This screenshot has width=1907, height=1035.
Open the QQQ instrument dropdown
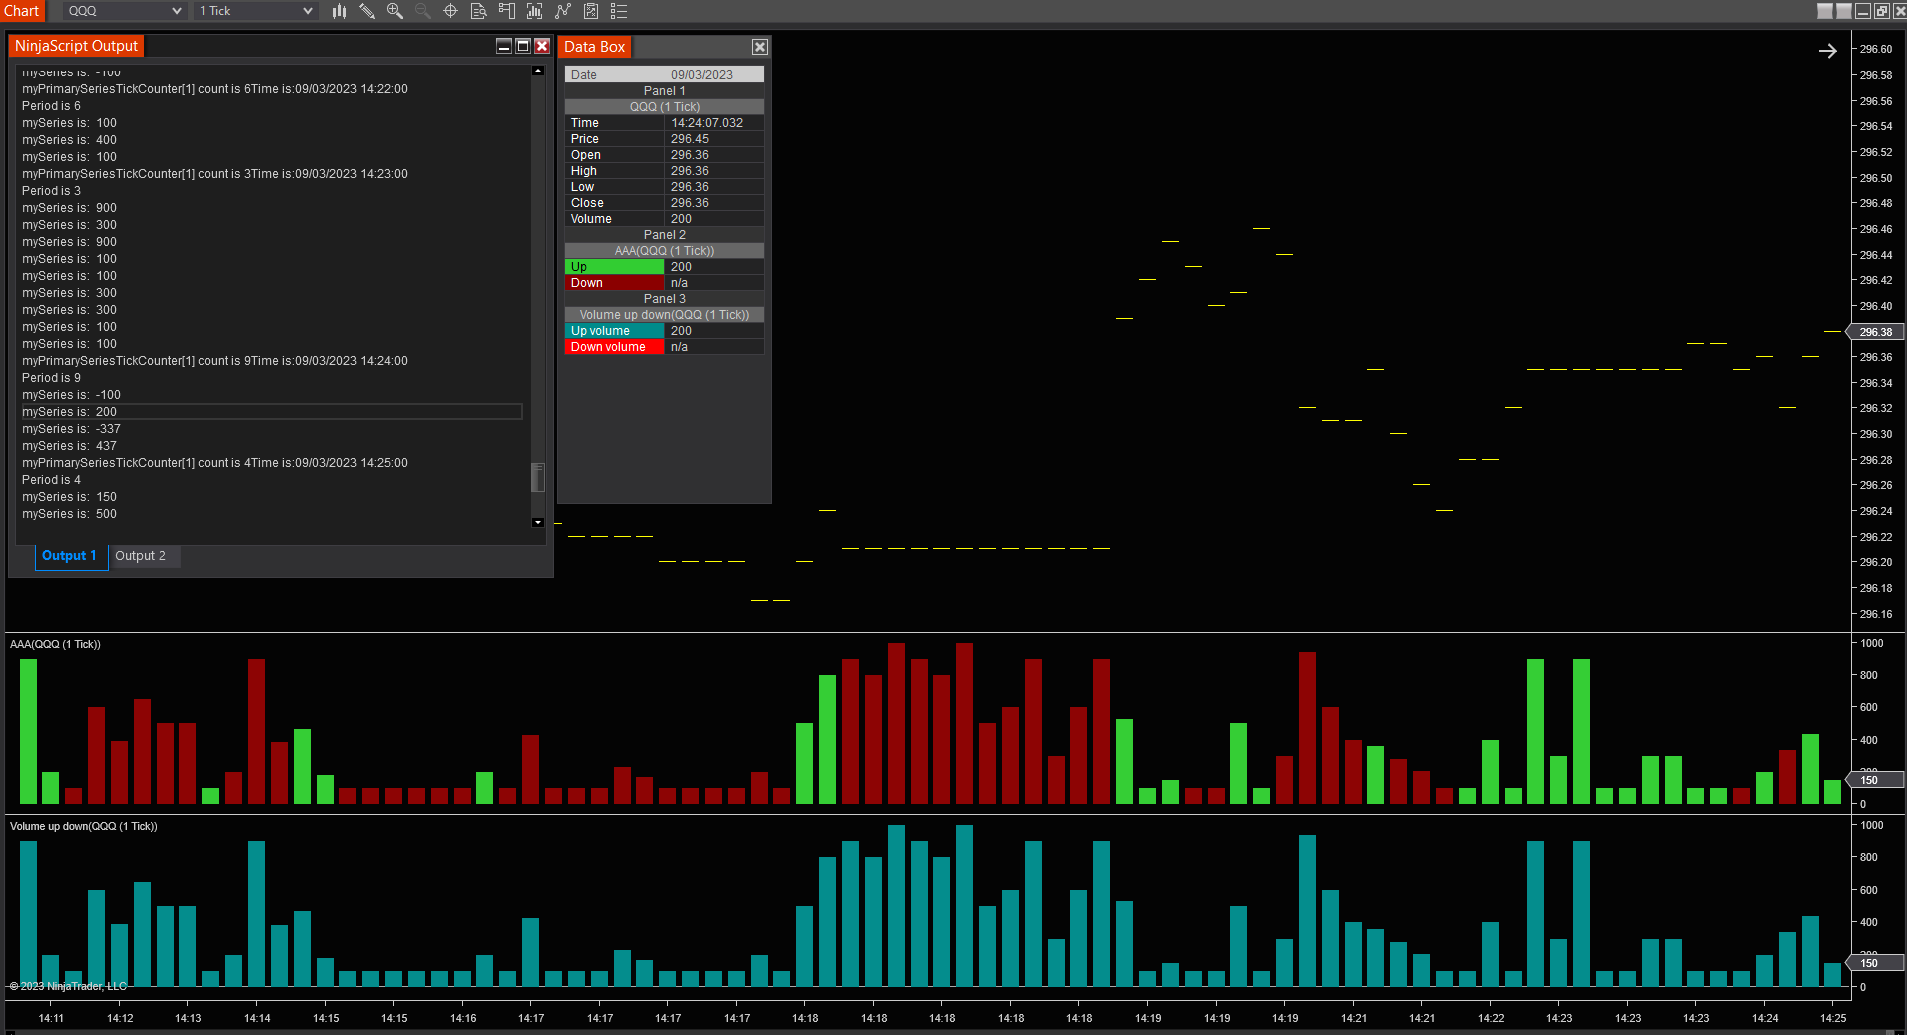tap(124, 11)
